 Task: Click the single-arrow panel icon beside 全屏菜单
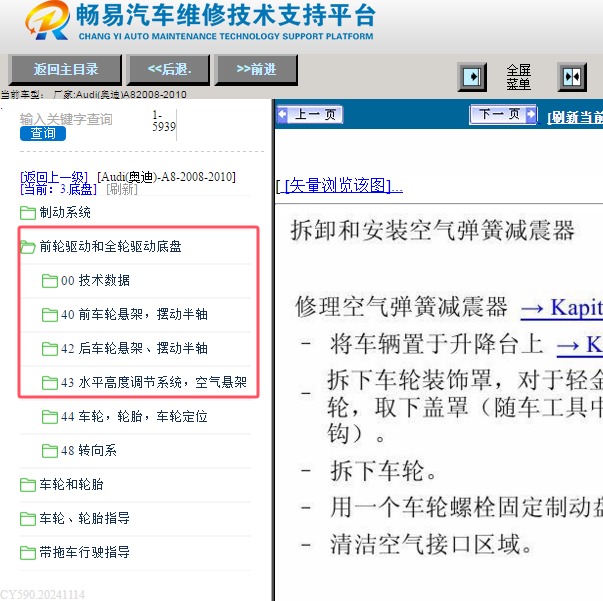click(472, 77)
